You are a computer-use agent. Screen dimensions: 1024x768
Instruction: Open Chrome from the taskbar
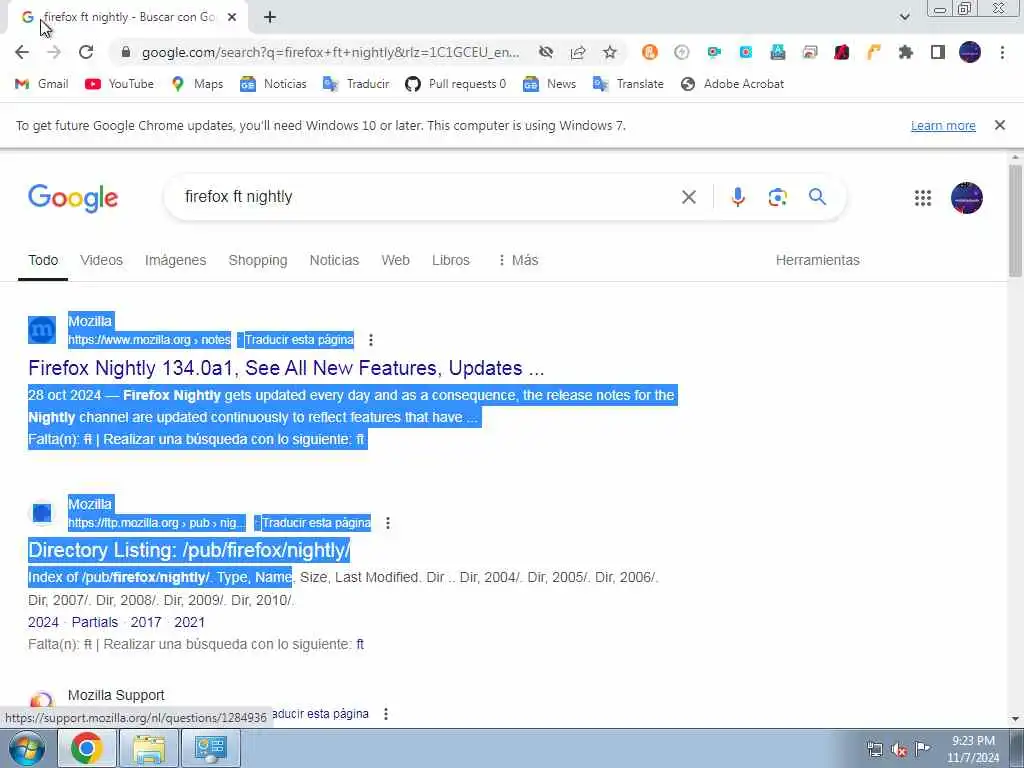click(86, 748)
